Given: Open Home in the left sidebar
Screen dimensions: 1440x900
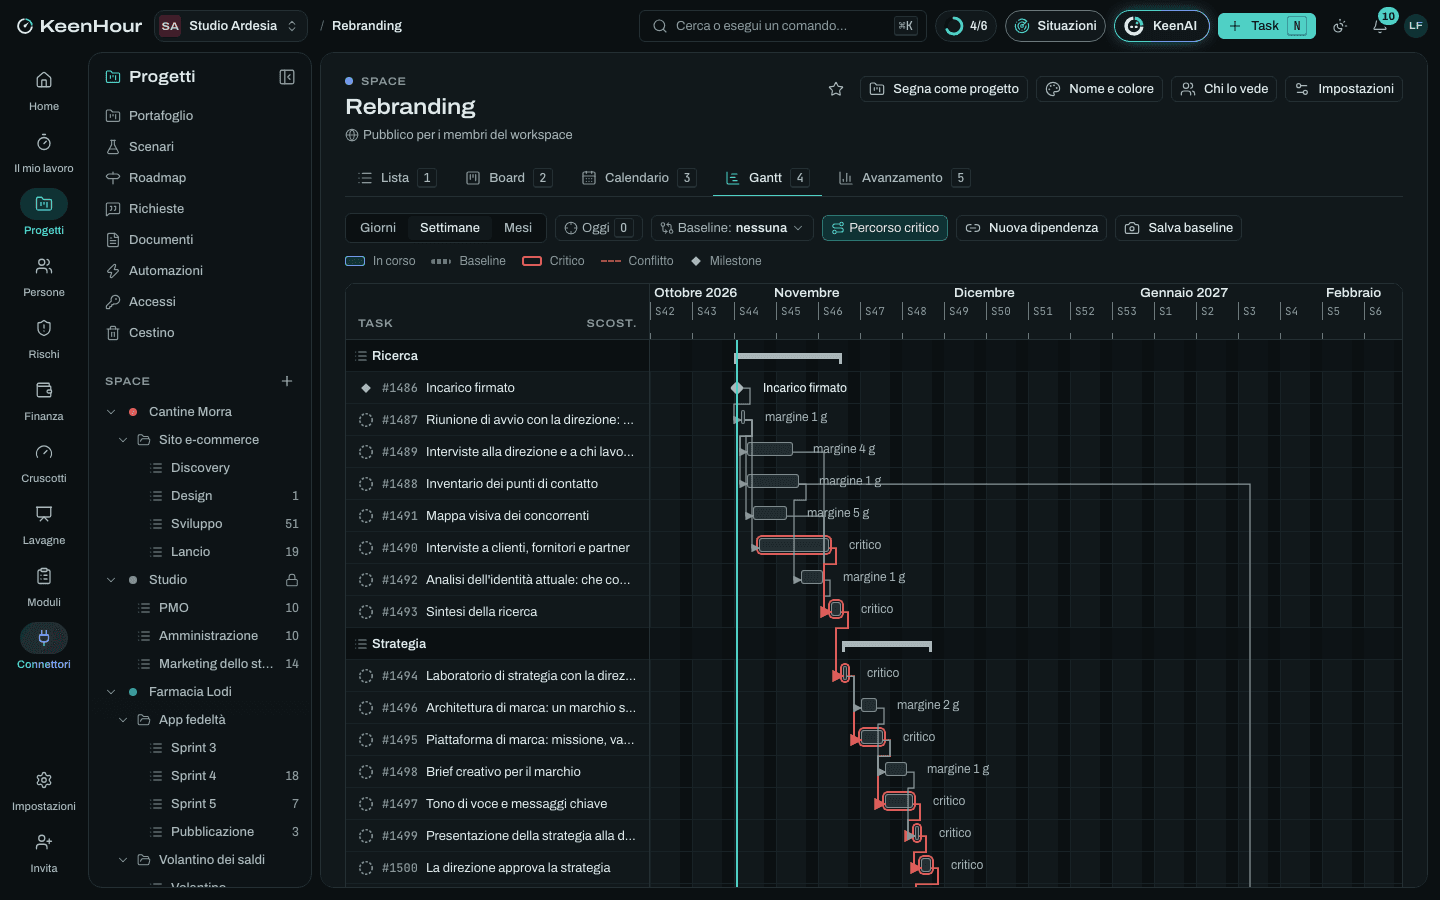Looking at the screenshot, I should coord(44,90).
